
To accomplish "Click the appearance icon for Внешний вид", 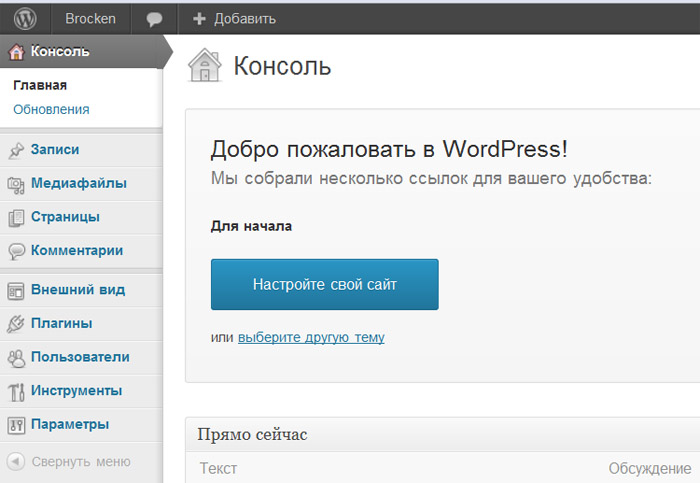I will [16, 291].
